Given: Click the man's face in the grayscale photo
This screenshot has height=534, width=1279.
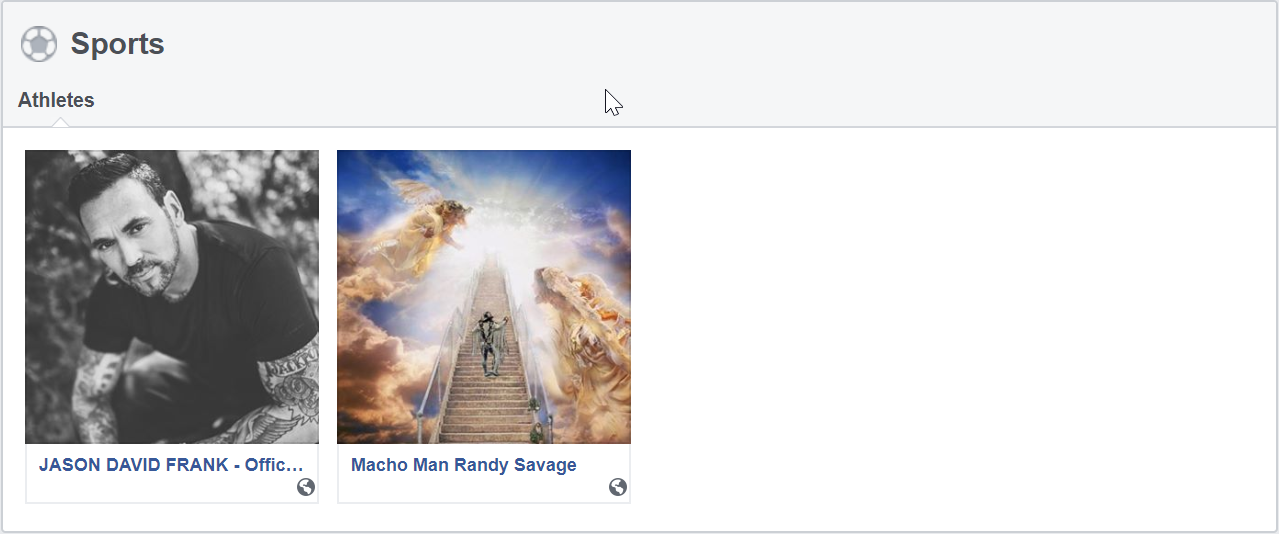Looking at the screenshot, I should tap(140, 240).
